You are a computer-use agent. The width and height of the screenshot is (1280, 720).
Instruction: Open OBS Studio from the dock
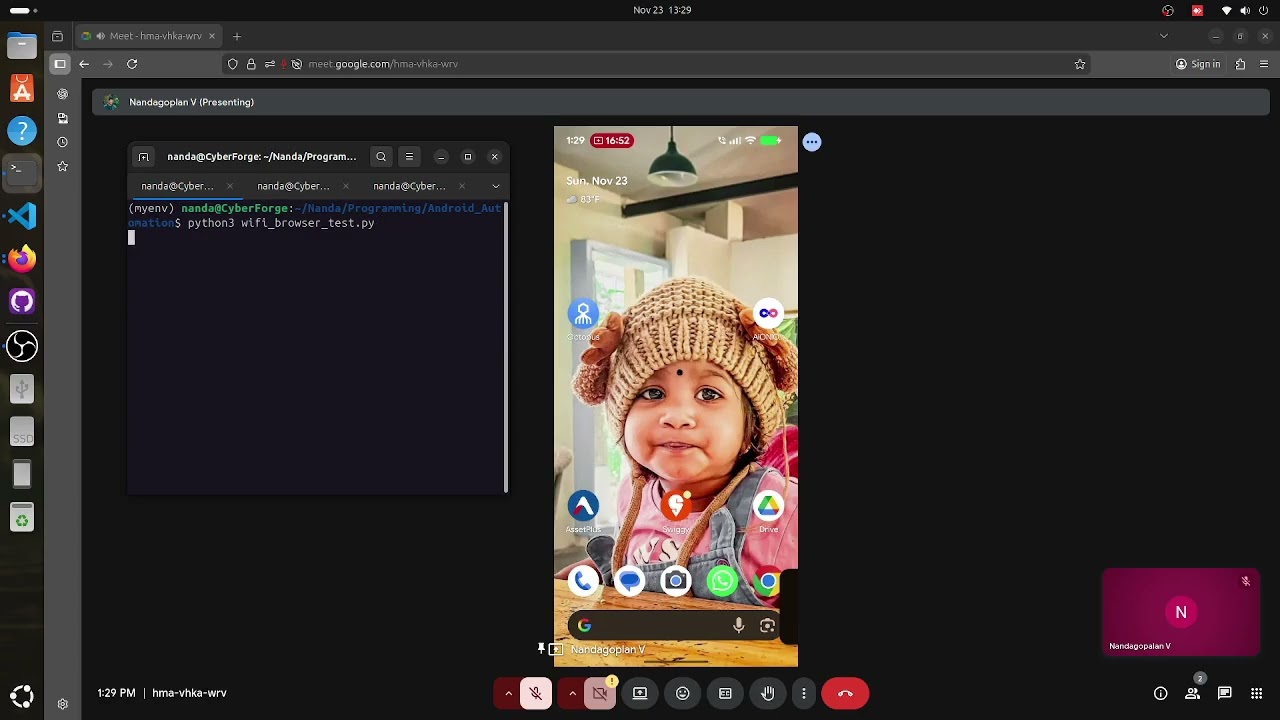coord(22,346)
